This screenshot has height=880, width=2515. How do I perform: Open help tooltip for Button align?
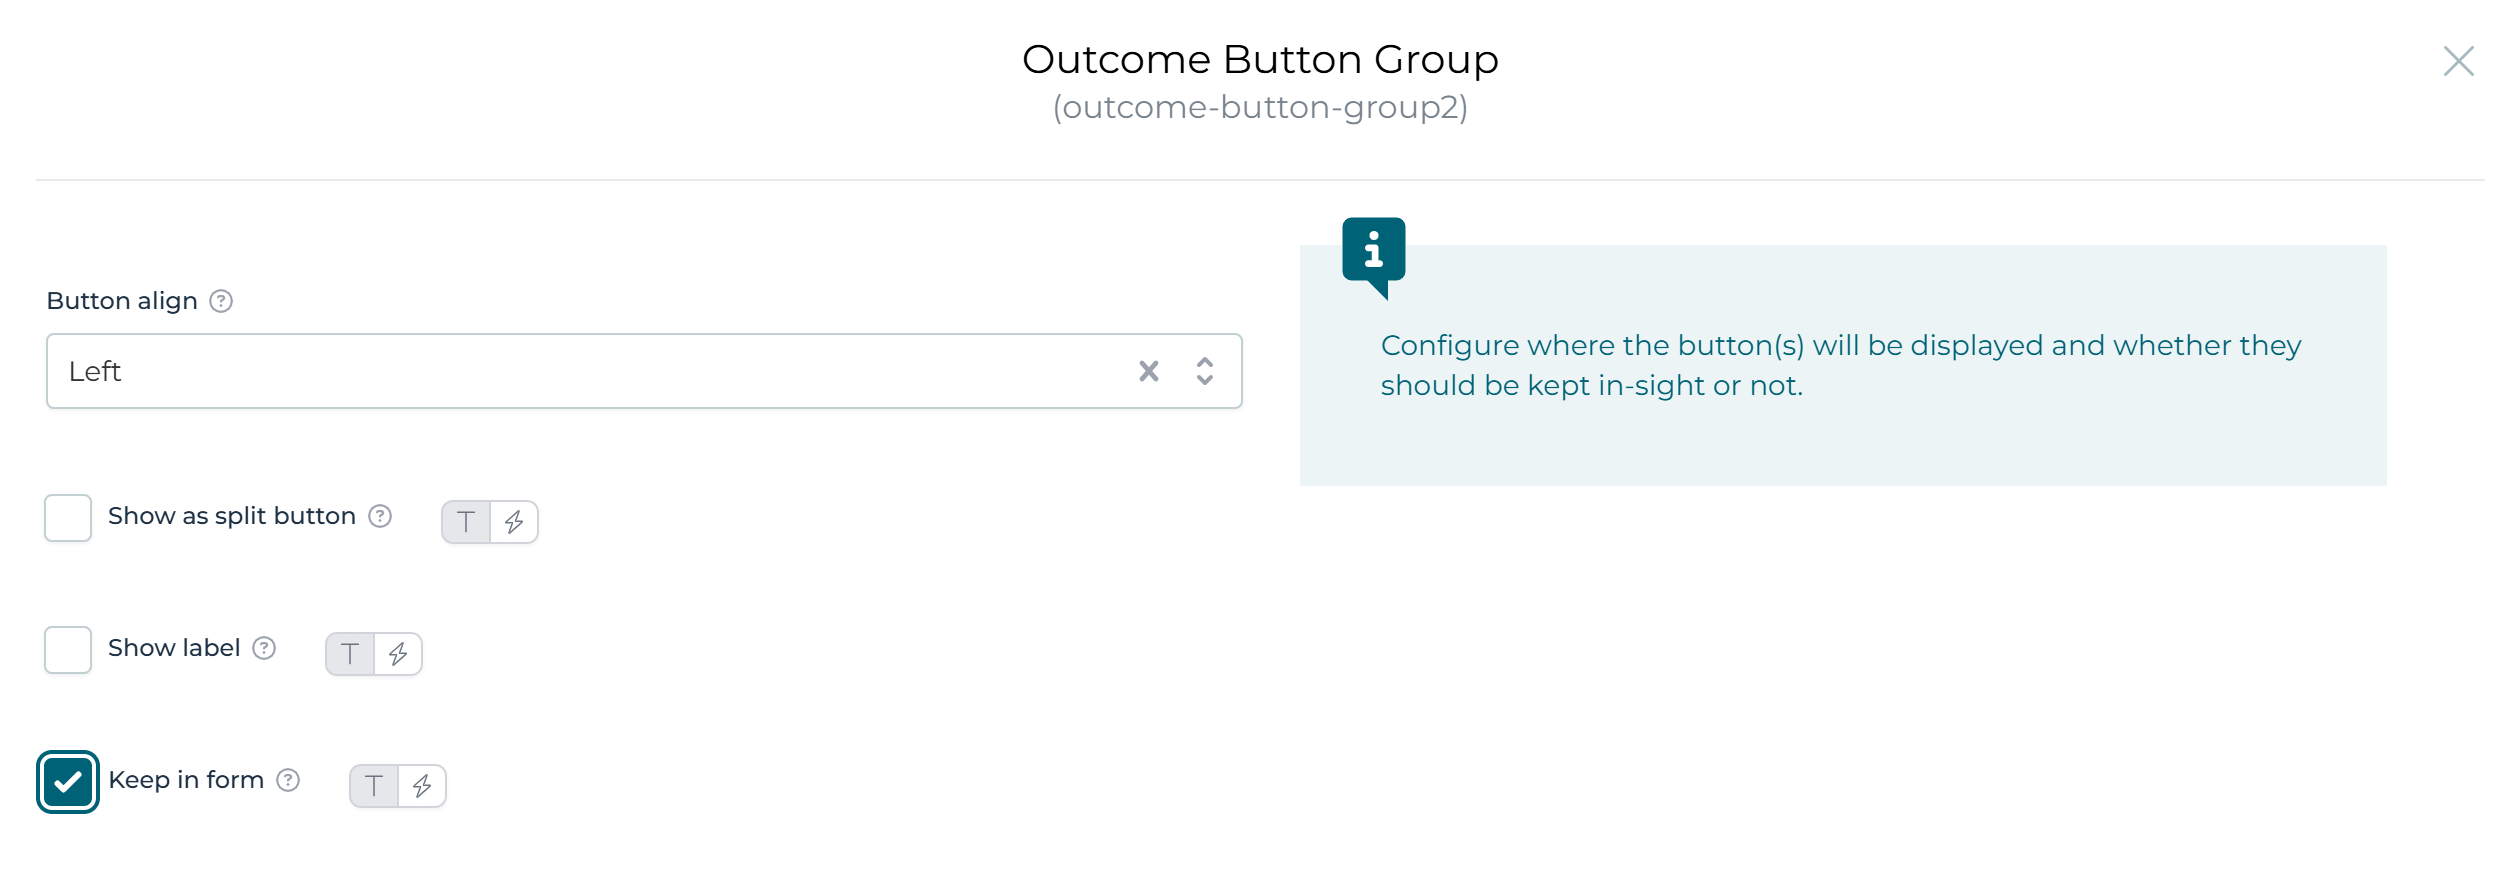pyautogui.click(x=221, y=300)
